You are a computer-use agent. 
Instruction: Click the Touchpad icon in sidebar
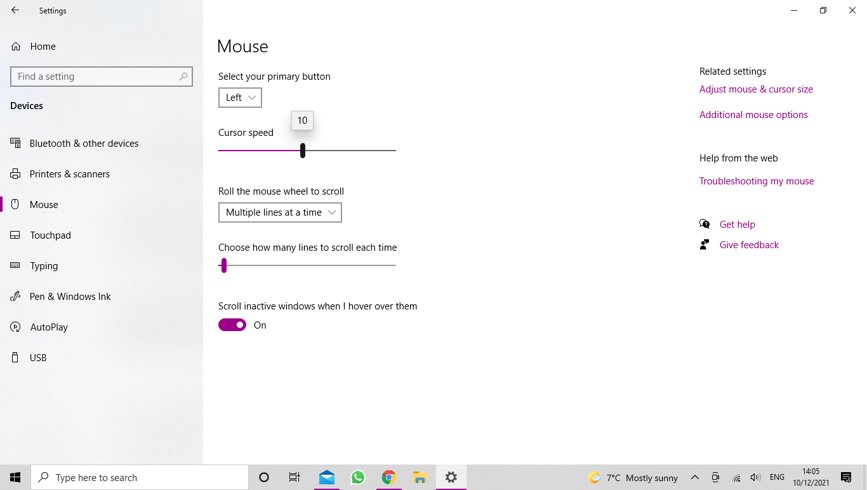(x=15, y=235)
